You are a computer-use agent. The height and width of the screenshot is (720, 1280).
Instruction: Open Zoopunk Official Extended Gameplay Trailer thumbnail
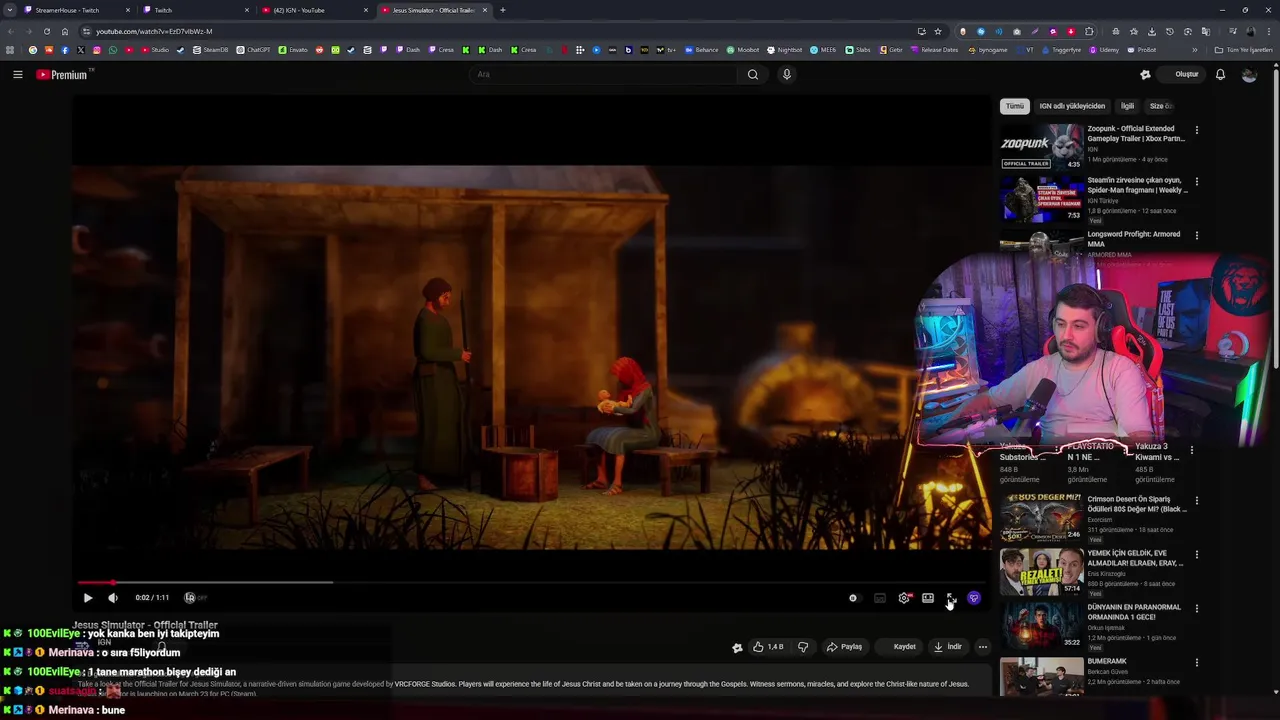pos(1042,147)
